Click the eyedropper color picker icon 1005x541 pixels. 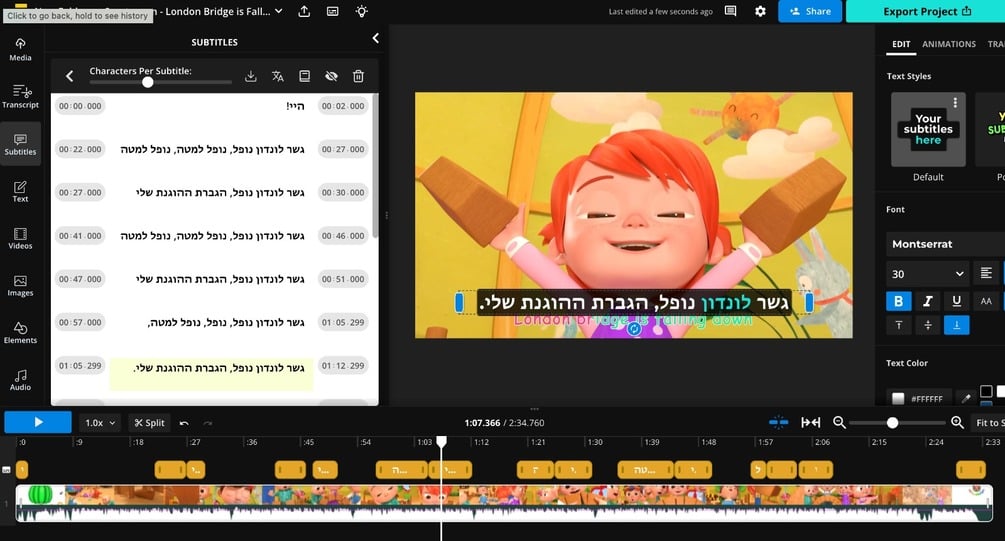coord(965,398)
